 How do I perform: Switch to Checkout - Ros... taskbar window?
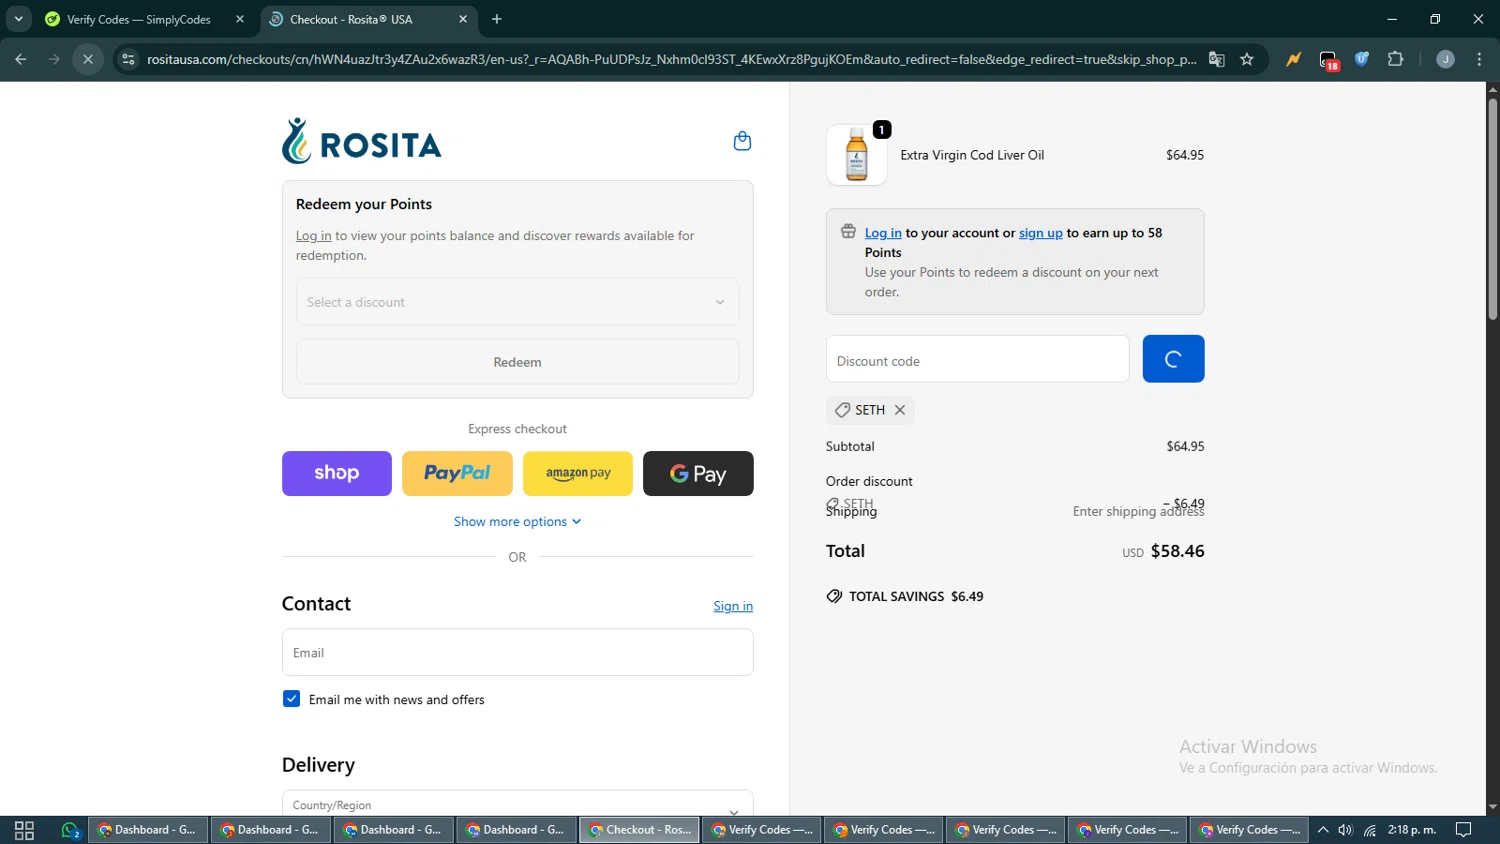[640, 830]
